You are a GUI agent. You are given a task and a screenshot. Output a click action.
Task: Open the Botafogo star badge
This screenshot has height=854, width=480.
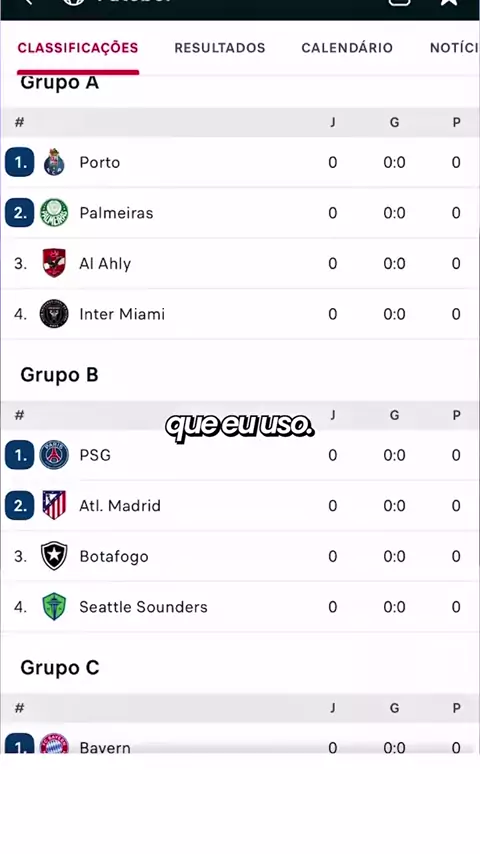54,556
